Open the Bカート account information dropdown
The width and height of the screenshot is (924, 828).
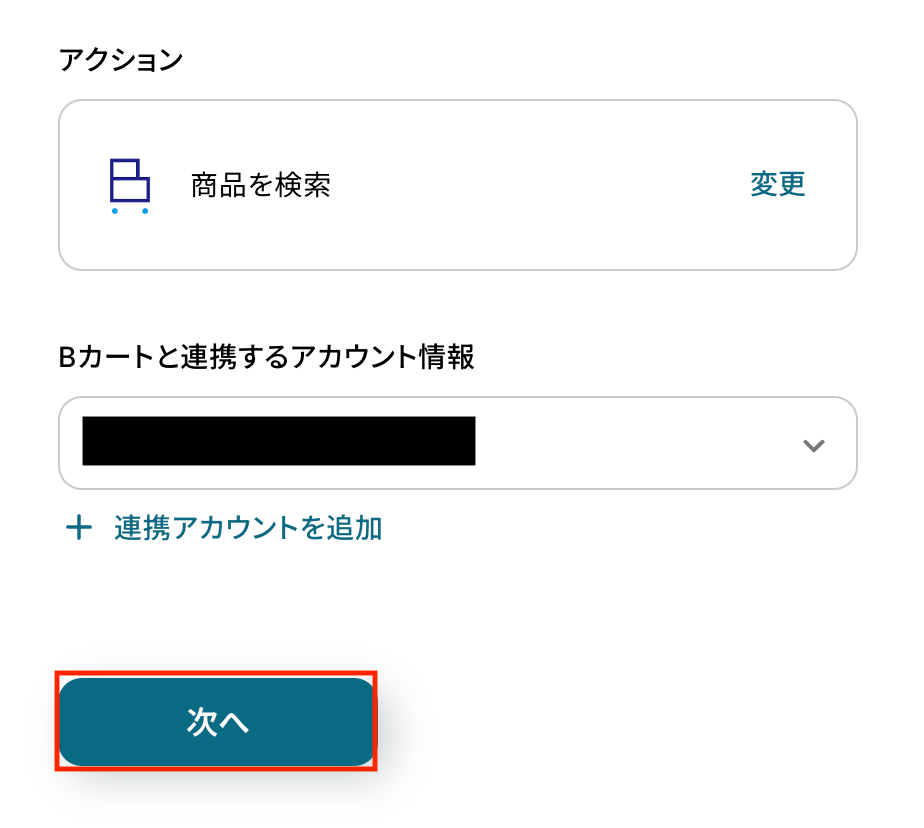[457, 443]
